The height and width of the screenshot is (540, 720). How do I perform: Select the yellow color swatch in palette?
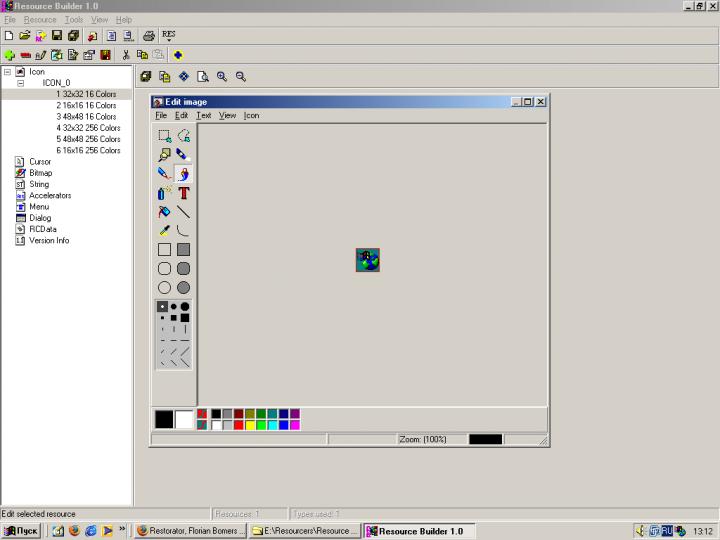(x=250, y=425)
